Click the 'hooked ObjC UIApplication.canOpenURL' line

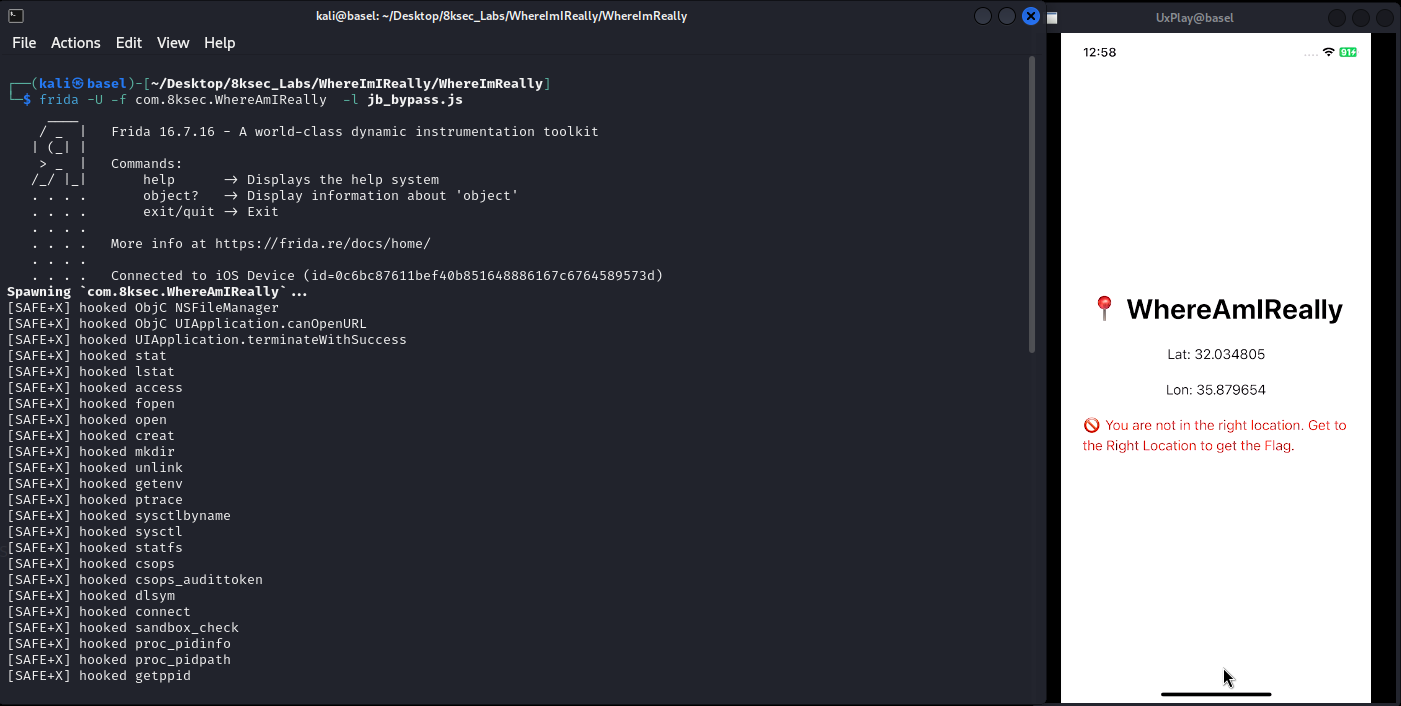187,324
